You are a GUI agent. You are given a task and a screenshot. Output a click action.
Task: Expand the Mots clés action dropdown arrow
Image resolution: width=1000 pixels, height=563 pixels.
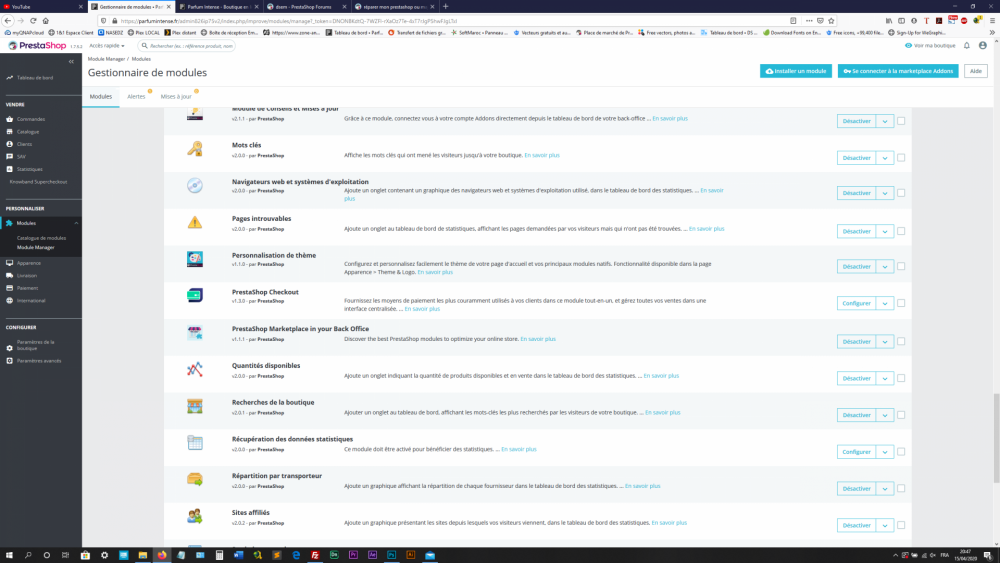(x=885, y=157)
